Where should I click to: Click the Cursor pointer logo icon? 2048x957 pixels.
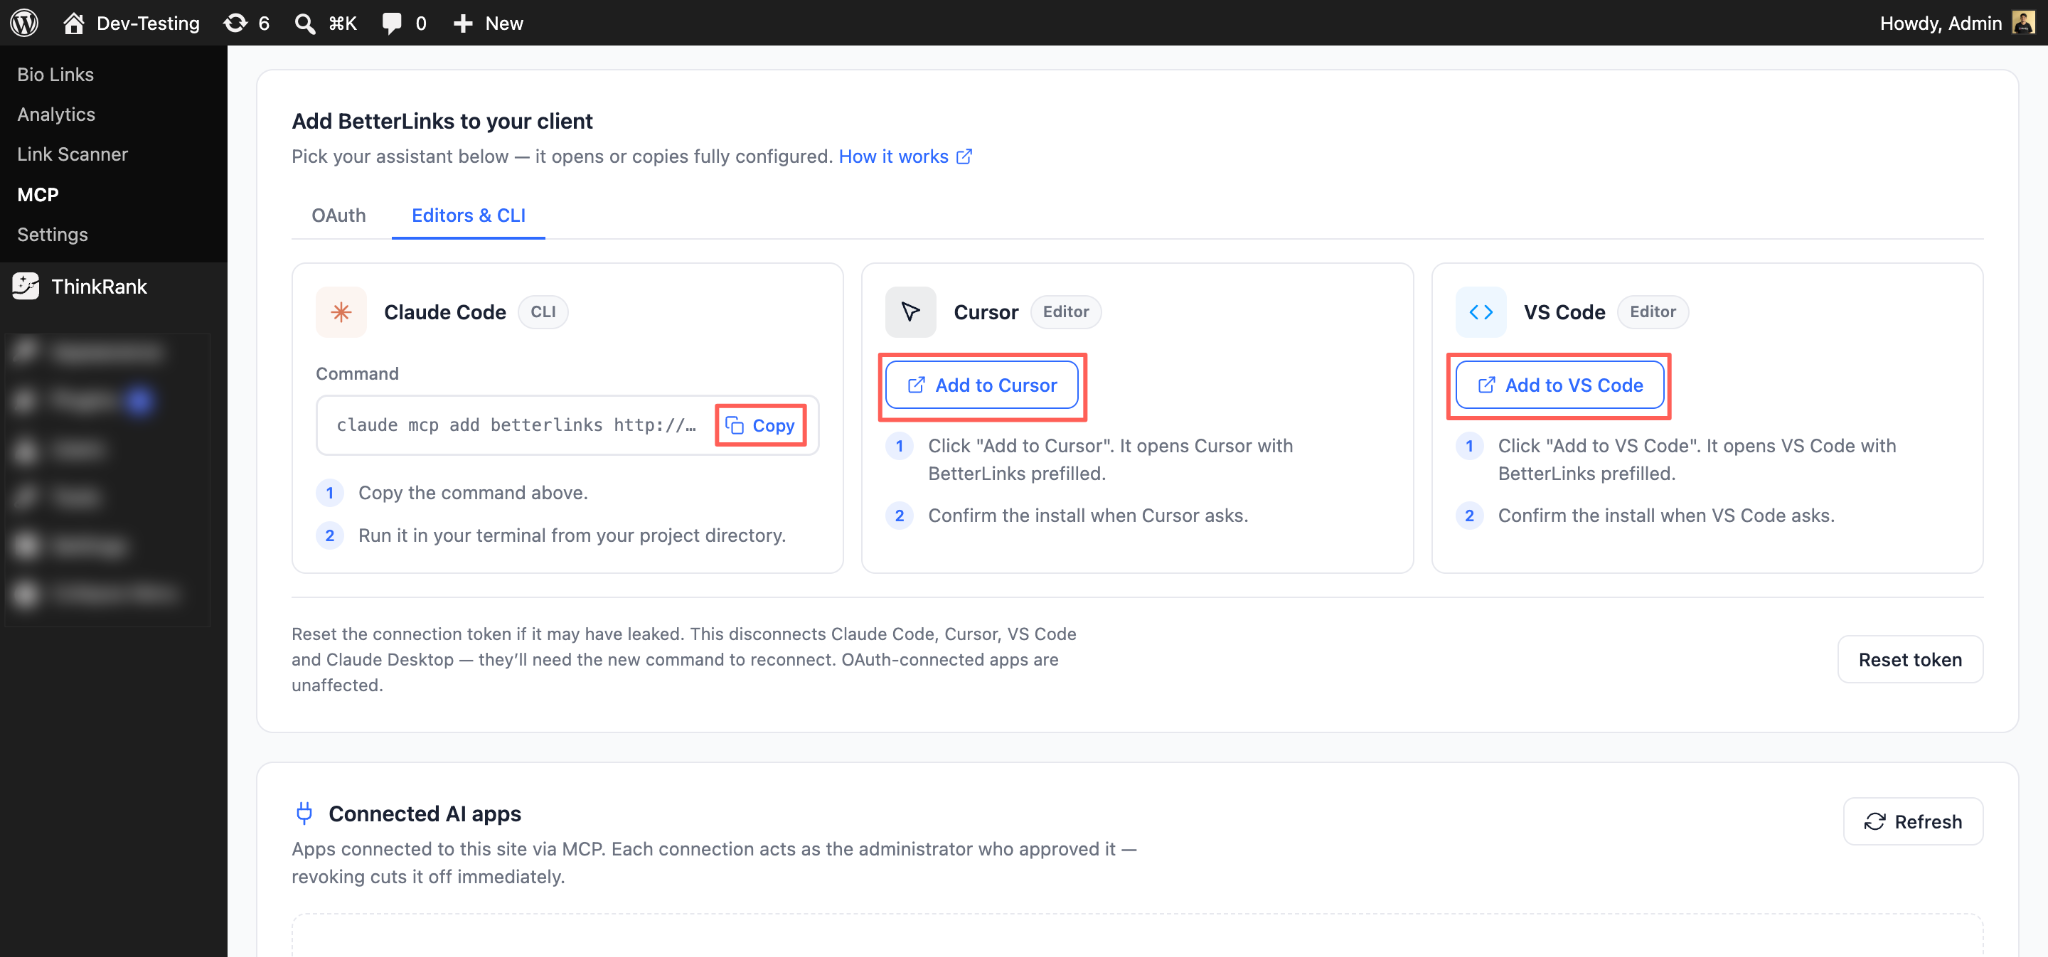[911, 312]
